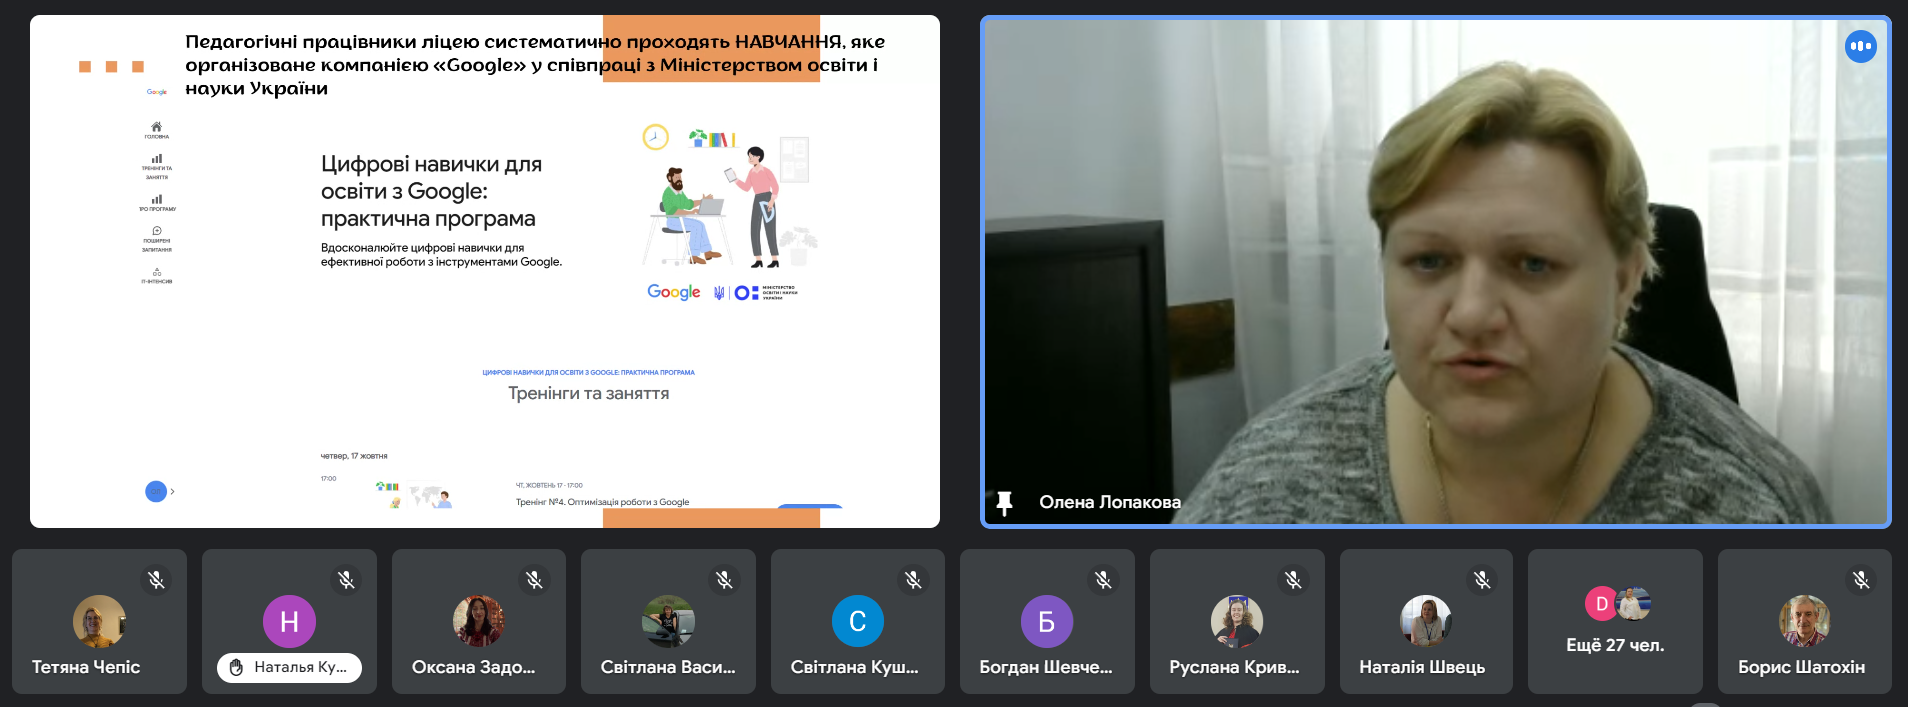Viewport: 1908px width, 707px height.
Task: Click the raised hand icon on Наталья tile
Action: coord(237,667)
